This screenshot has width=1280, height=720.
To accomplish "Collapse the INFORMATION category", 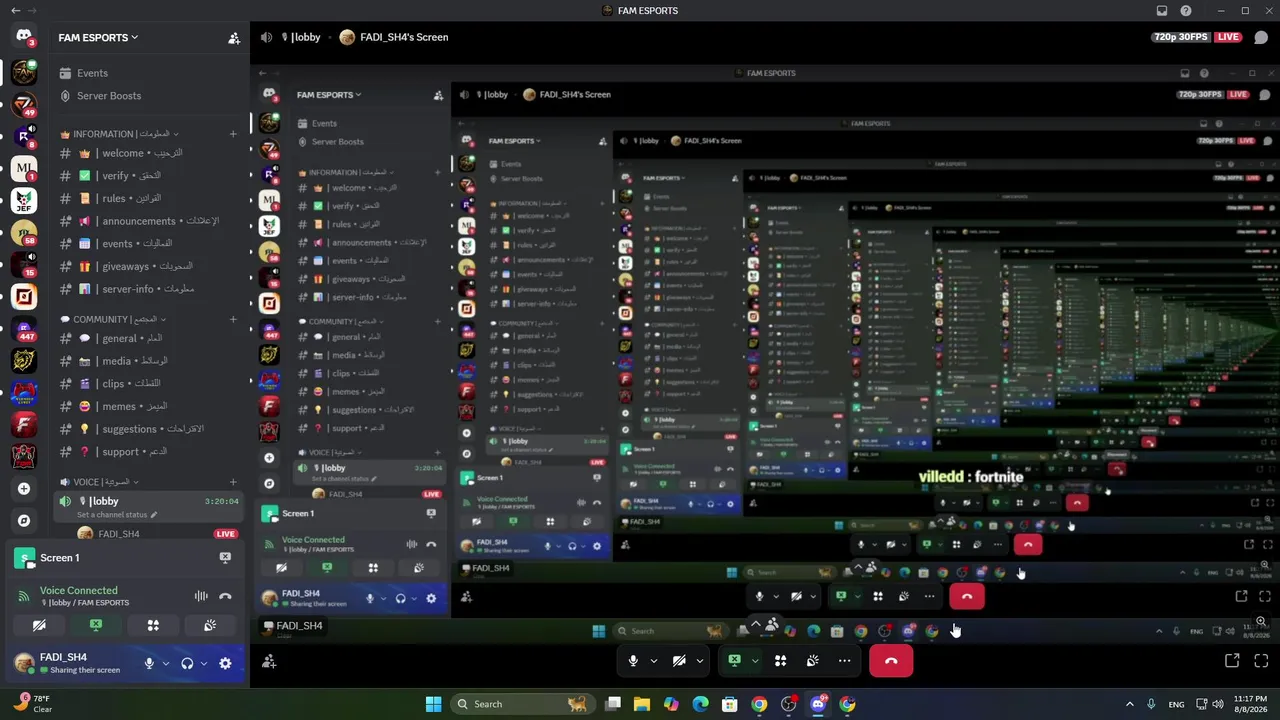I will click(x=119, y=134).
